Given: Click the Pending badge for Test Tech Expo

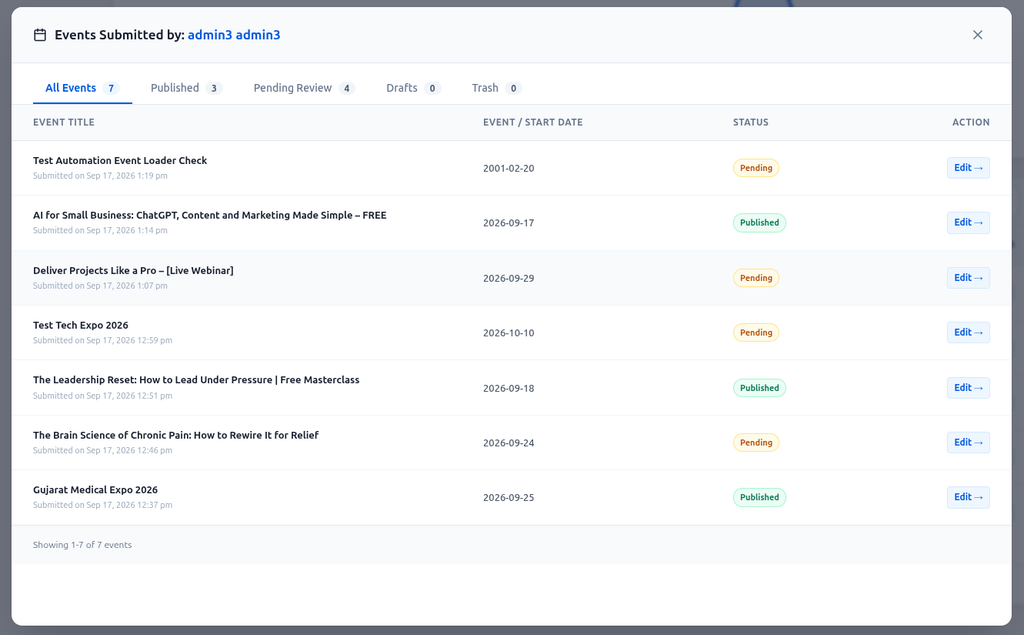Looking at the screenshot, I should tap(756, 333).
